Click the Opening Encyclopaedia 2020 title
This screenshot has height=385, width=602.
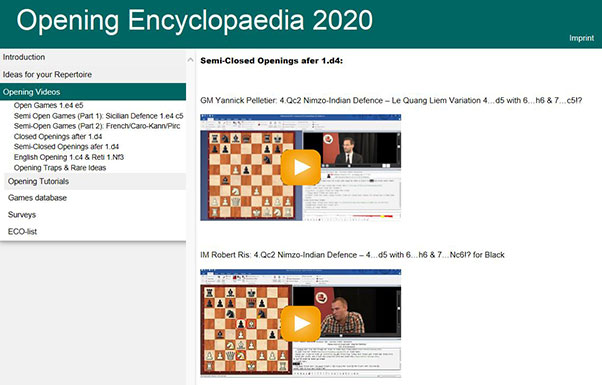coord(194,20)
